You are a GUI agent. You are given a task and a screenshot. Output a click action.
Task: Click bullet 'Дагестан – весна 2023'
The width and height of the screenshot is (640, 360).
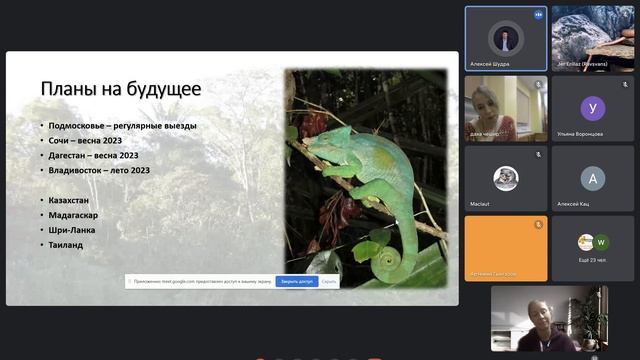pyautogui.click(x=93, y=156)
